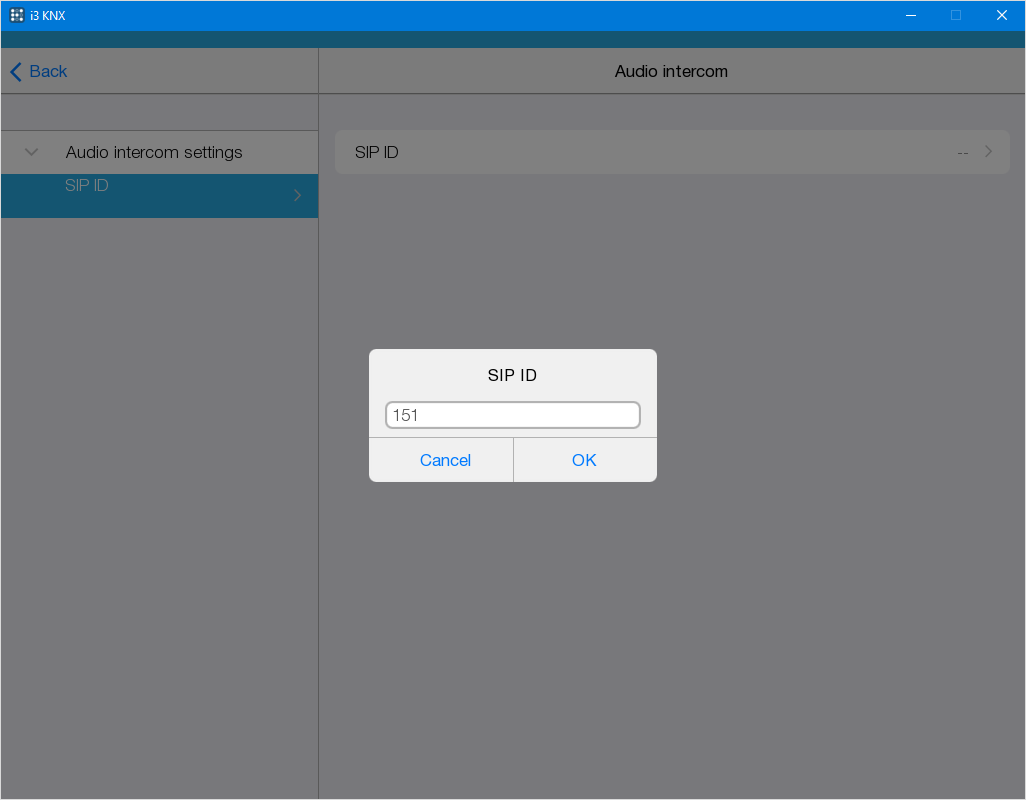The height and width of the screenshot is (800, 1026).
Task: Collapse the Audio intercom settings chevron
Action: [31, 153]
